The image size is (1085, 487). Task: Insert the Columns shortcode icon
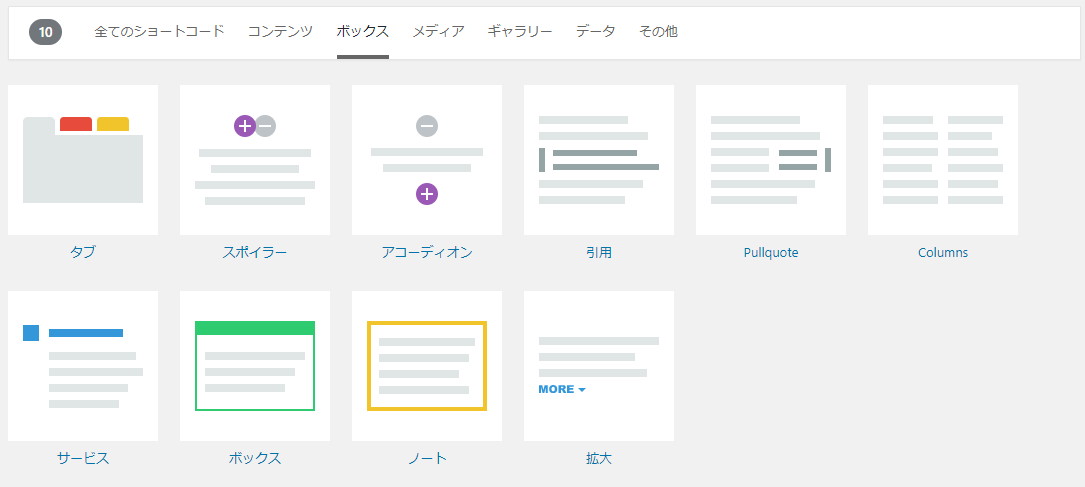coord(943,160)
